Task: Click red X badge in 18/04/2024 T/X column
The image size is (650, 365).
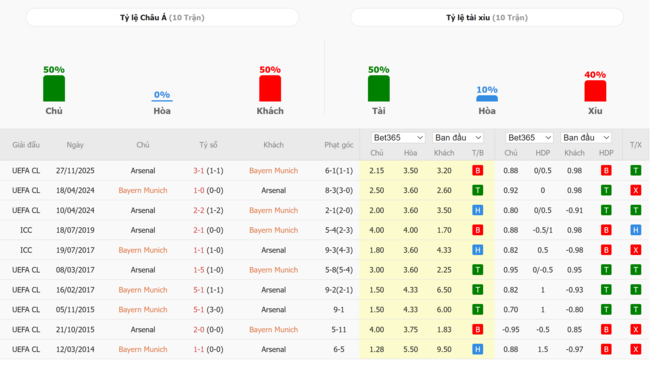Action: pyautogui.click(x=635, y=190)
